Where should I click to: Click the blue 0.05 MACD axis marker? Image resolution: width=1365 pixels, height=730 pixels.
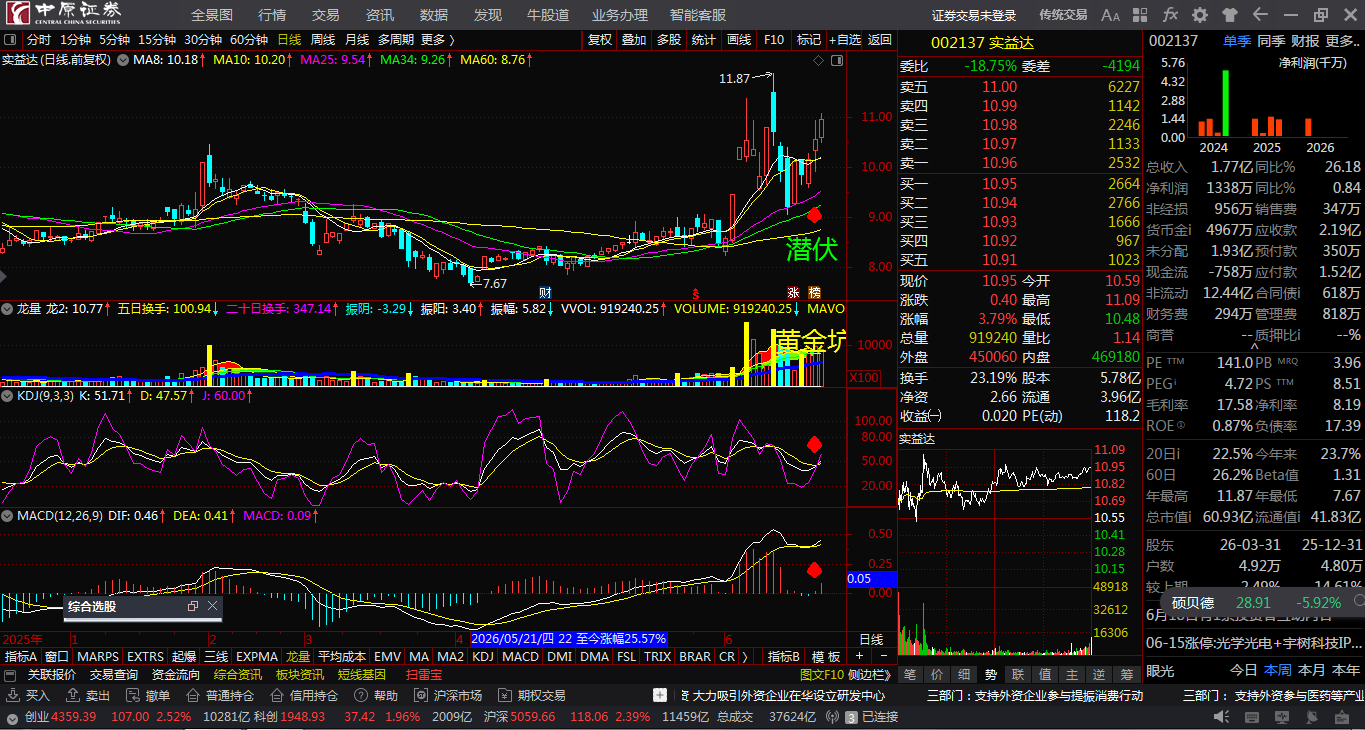tap(872, 579)
